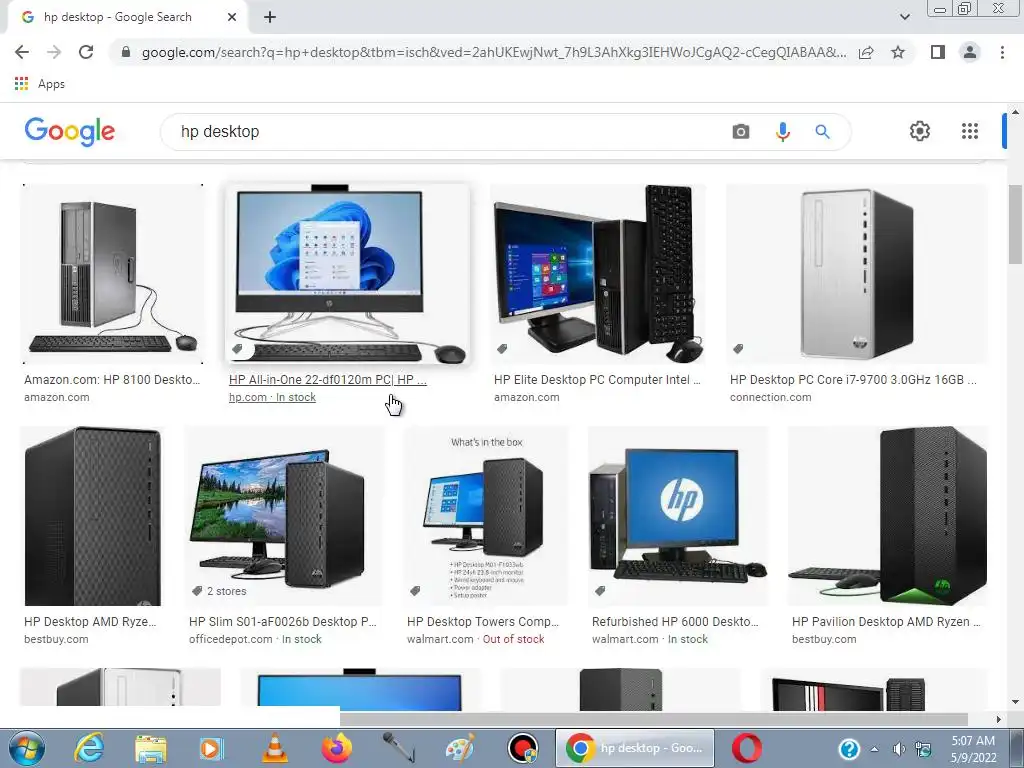Launch VLC media player from taskbar

(x=275, y=748)
